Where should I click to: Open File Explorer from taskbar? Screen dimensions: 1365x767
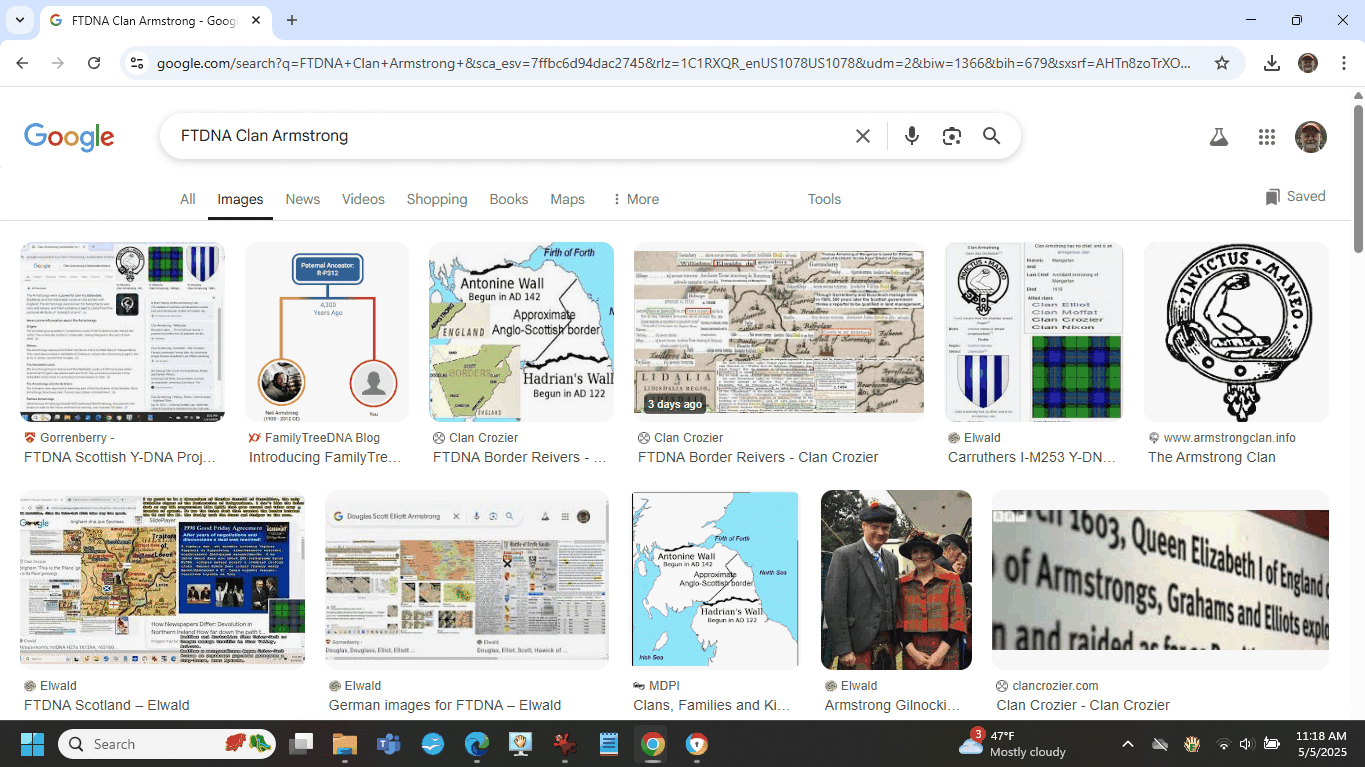[x=344, y=744]
